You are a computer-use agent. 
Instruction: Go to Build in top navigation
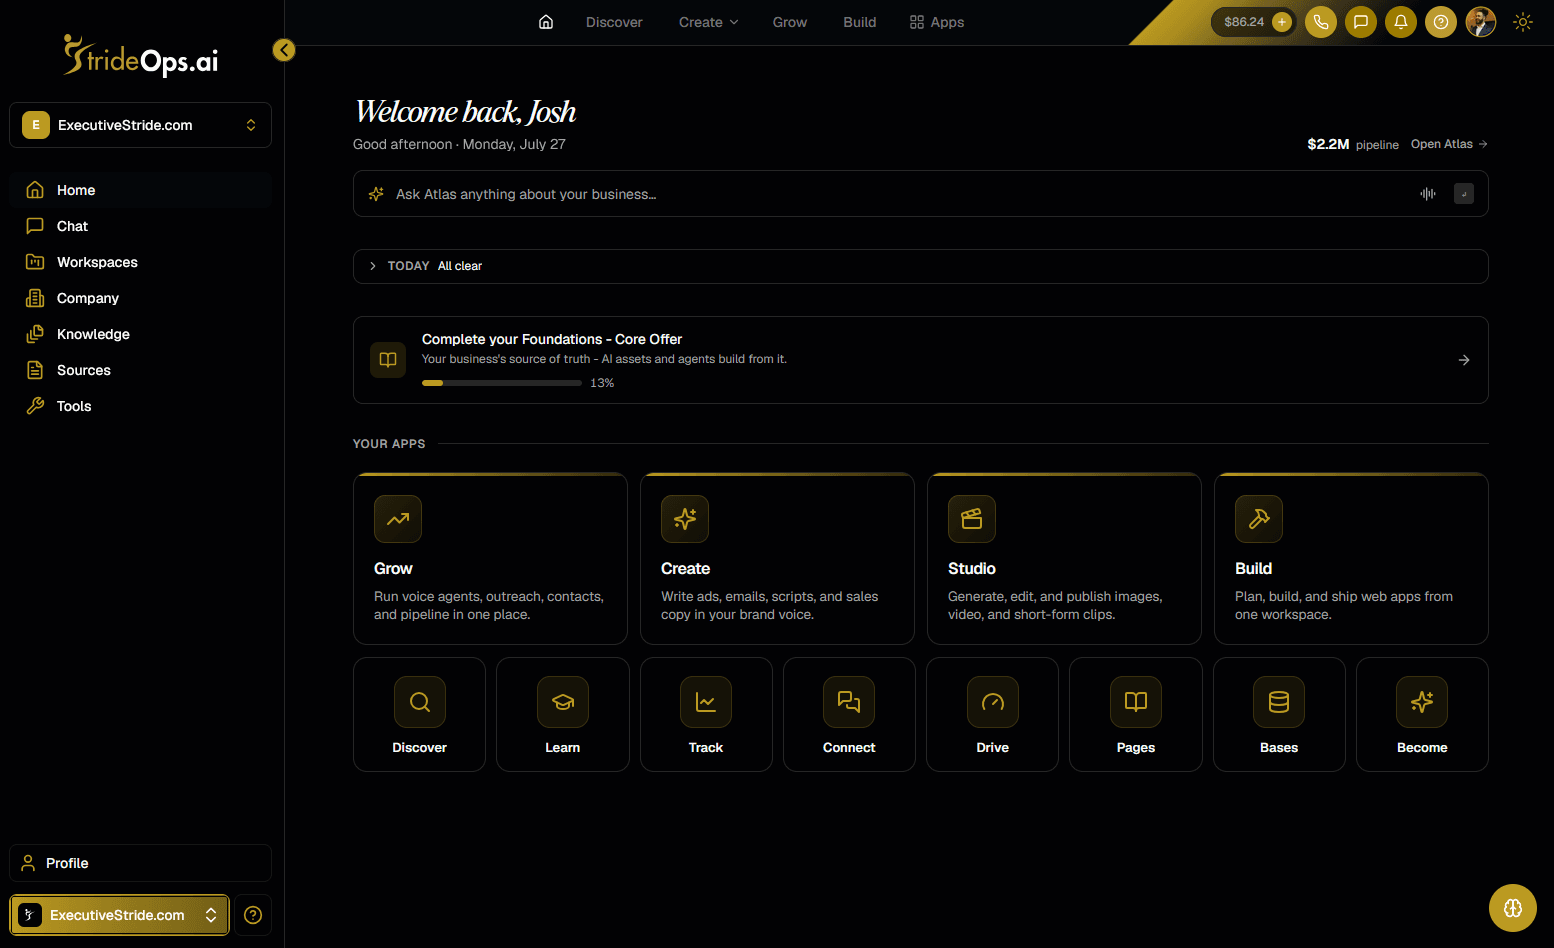click(x=860, y=22)
